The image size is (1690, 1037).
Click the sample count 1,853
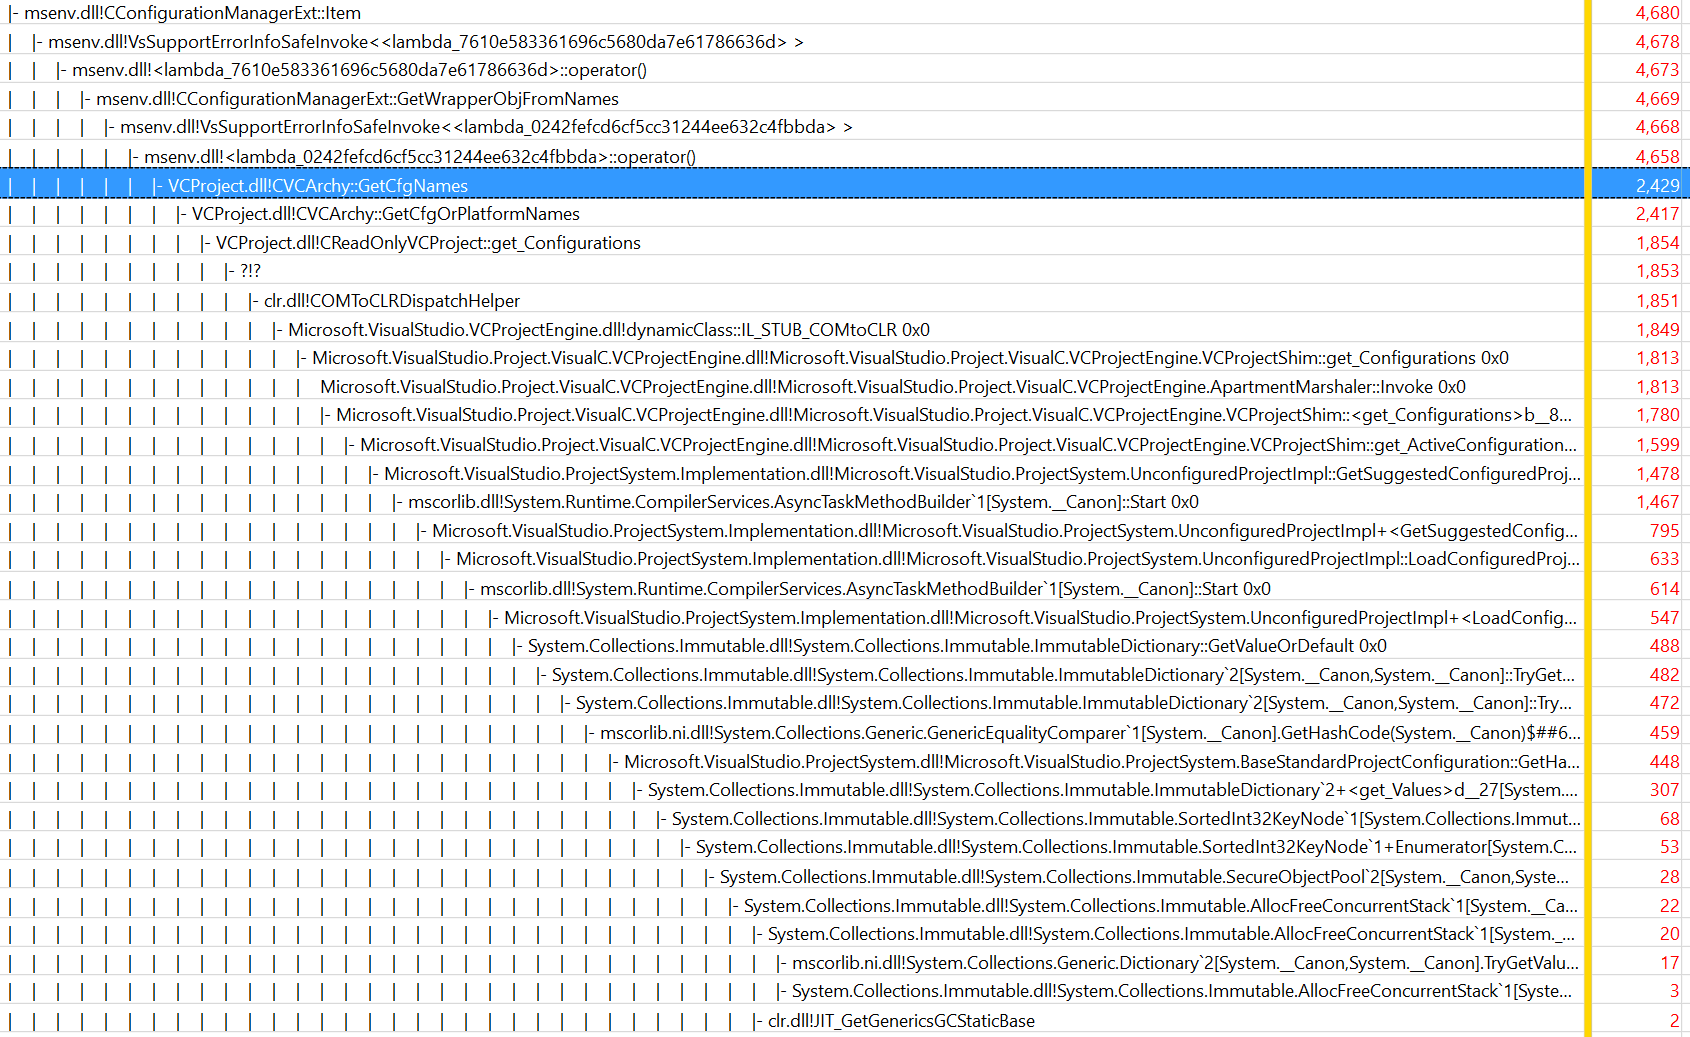coord(1657,271)
